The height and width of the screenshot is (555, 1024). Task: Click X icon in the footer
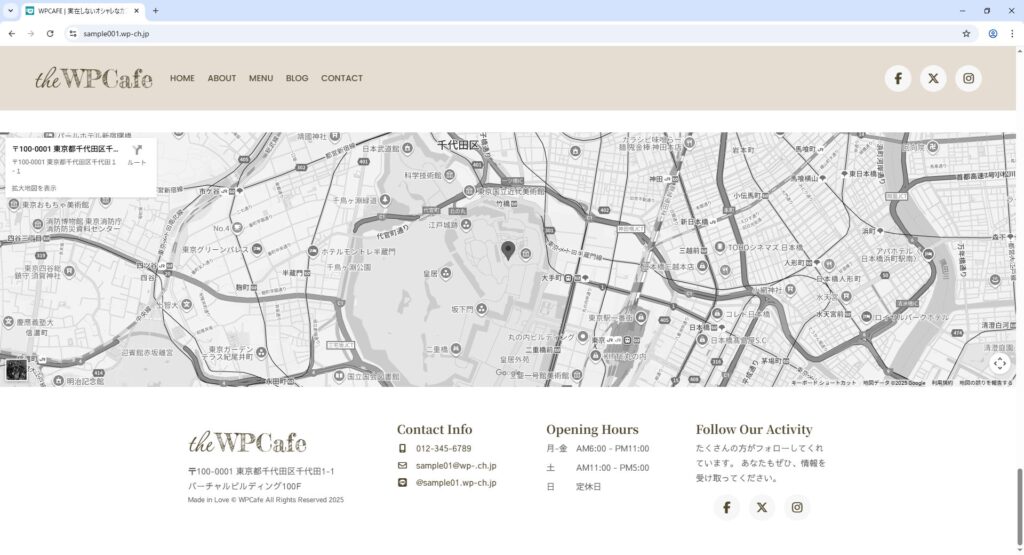(762, 508)
